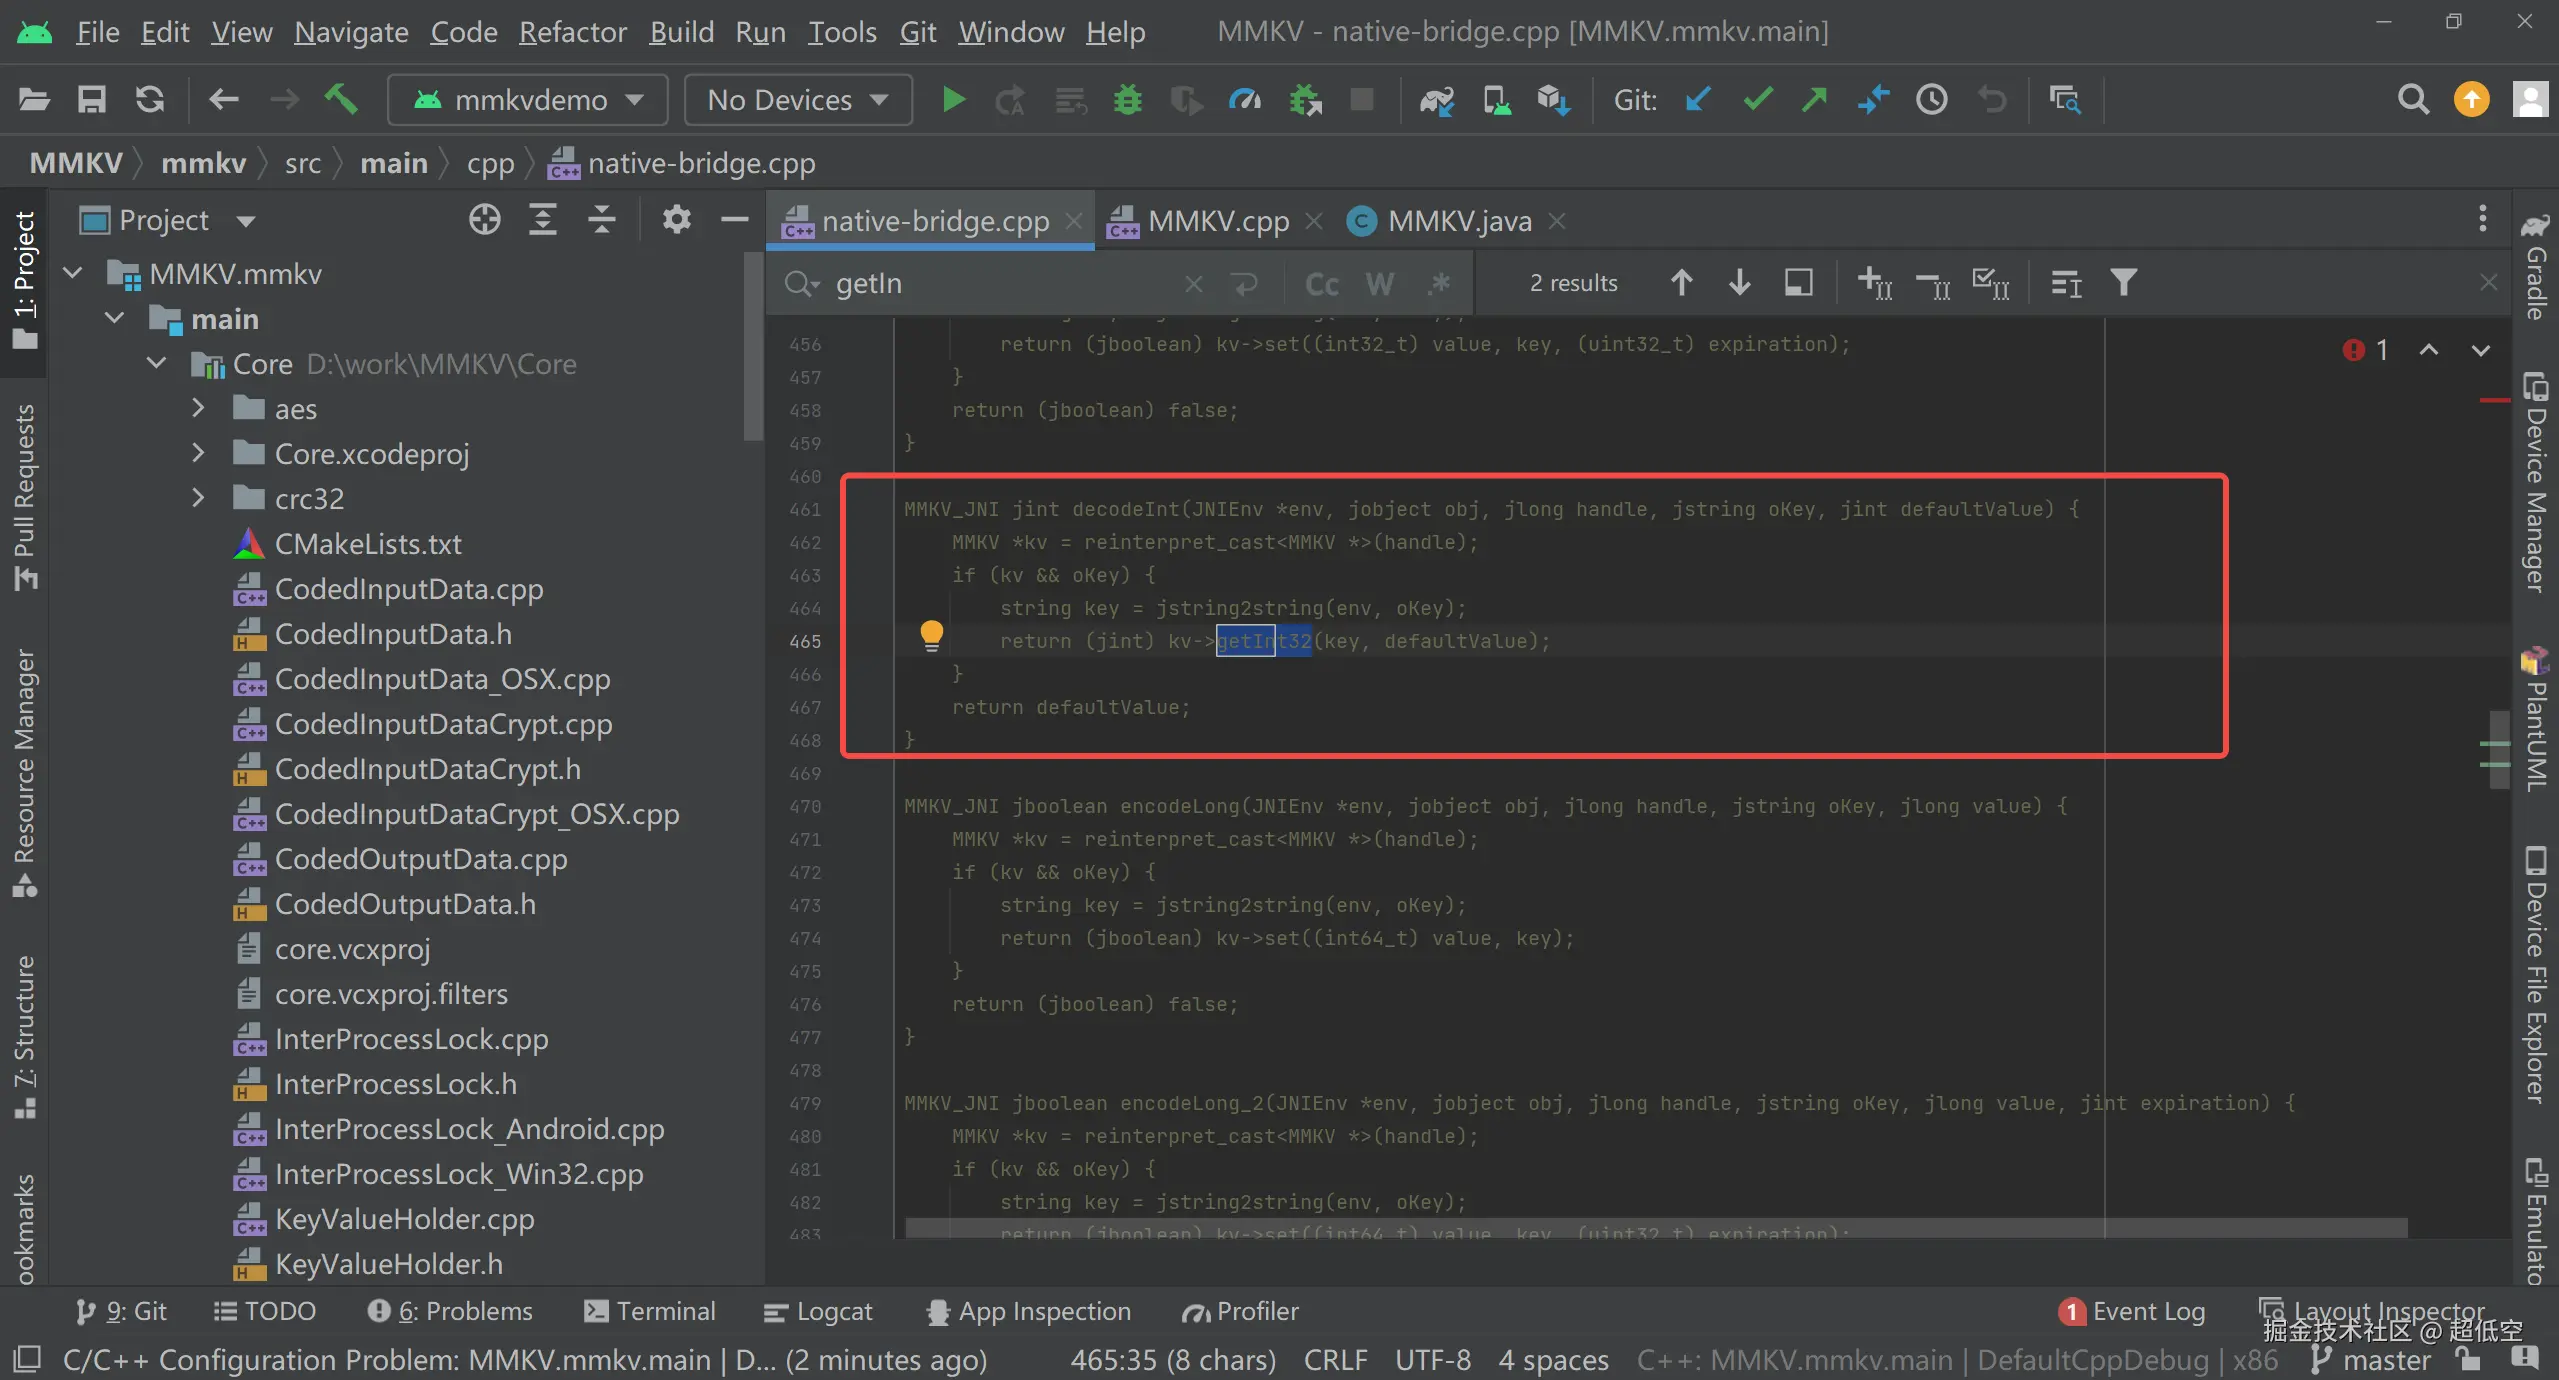Click the yellow lightbulb intention icon
Viewport: 2559px width, 1380px height.
[x=931, y=635]
